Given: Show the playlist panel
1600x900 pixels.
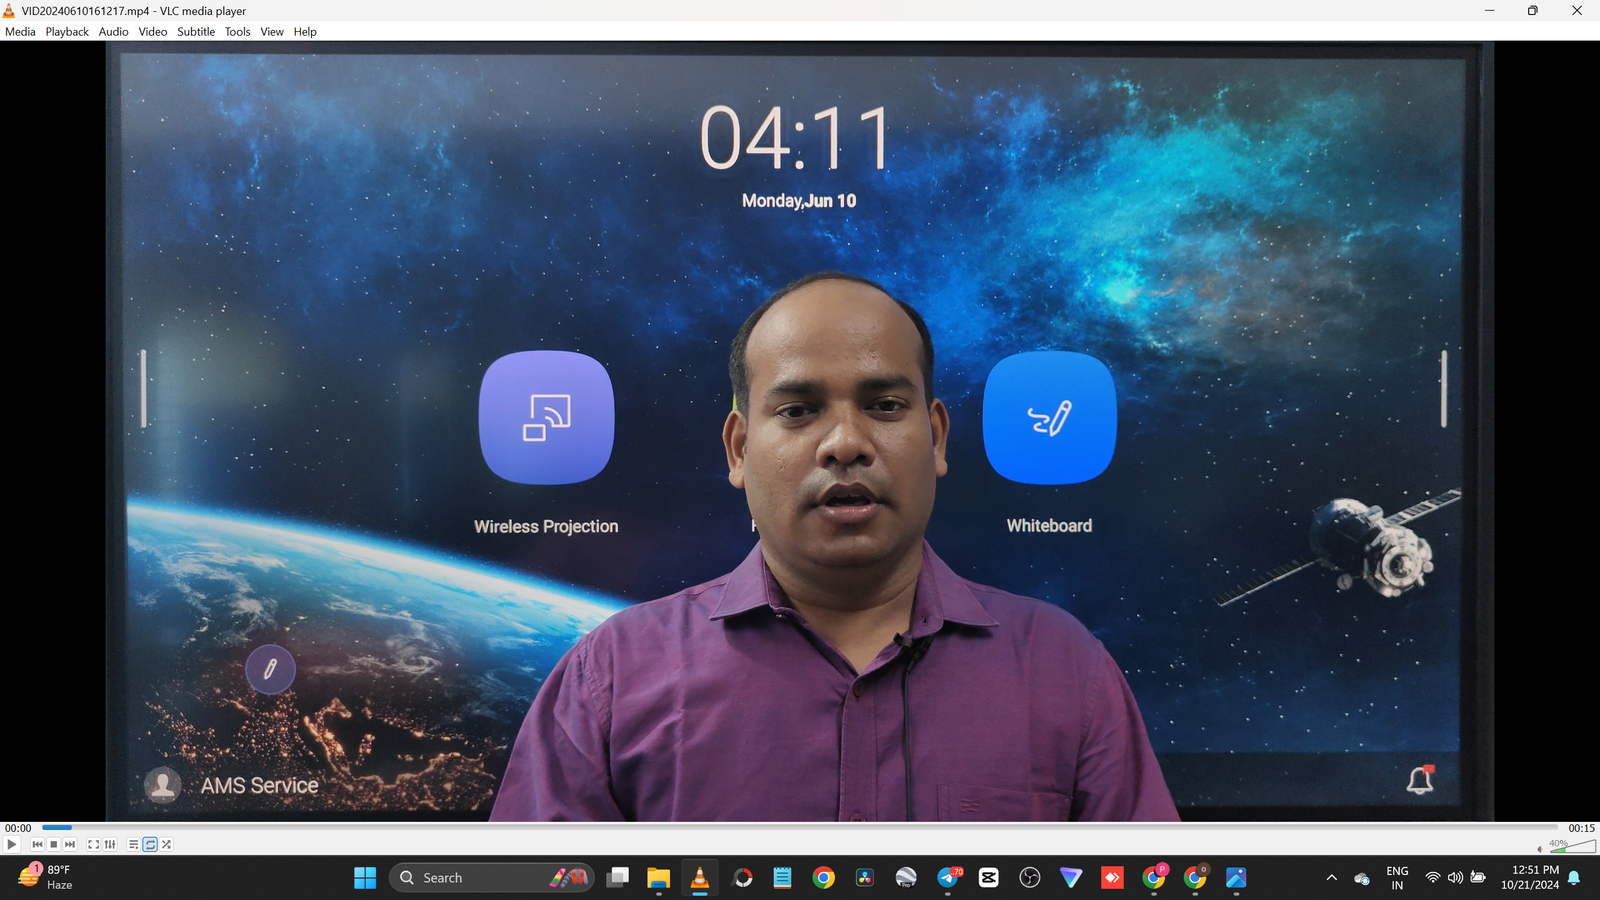Looking at the screenshot, I should click(133, 845).
